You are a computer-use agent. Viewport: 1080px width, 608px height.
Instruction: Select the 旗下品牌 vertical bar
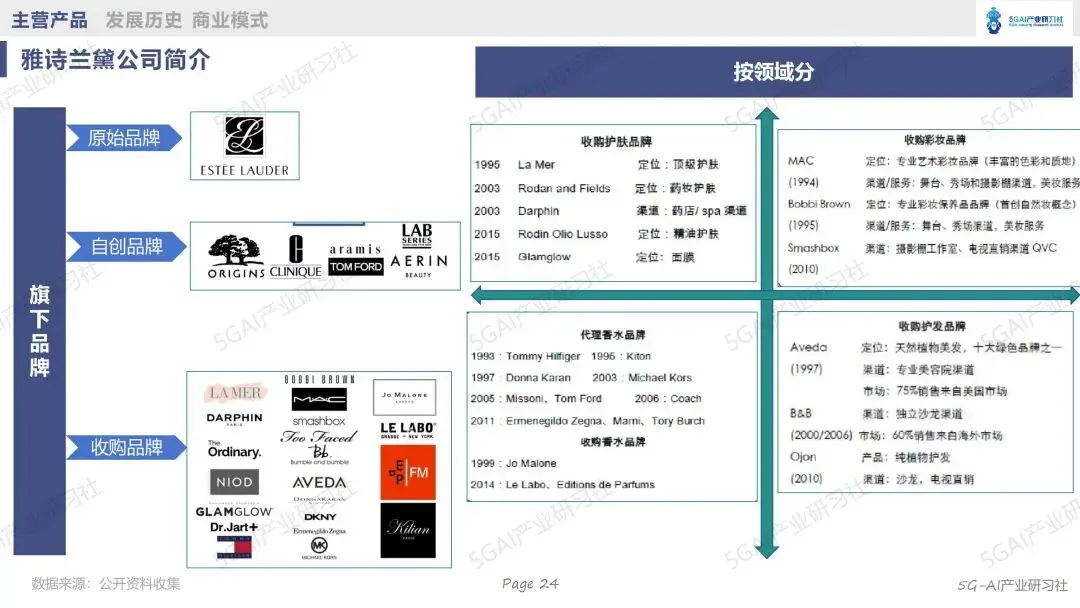pos(40,331)
